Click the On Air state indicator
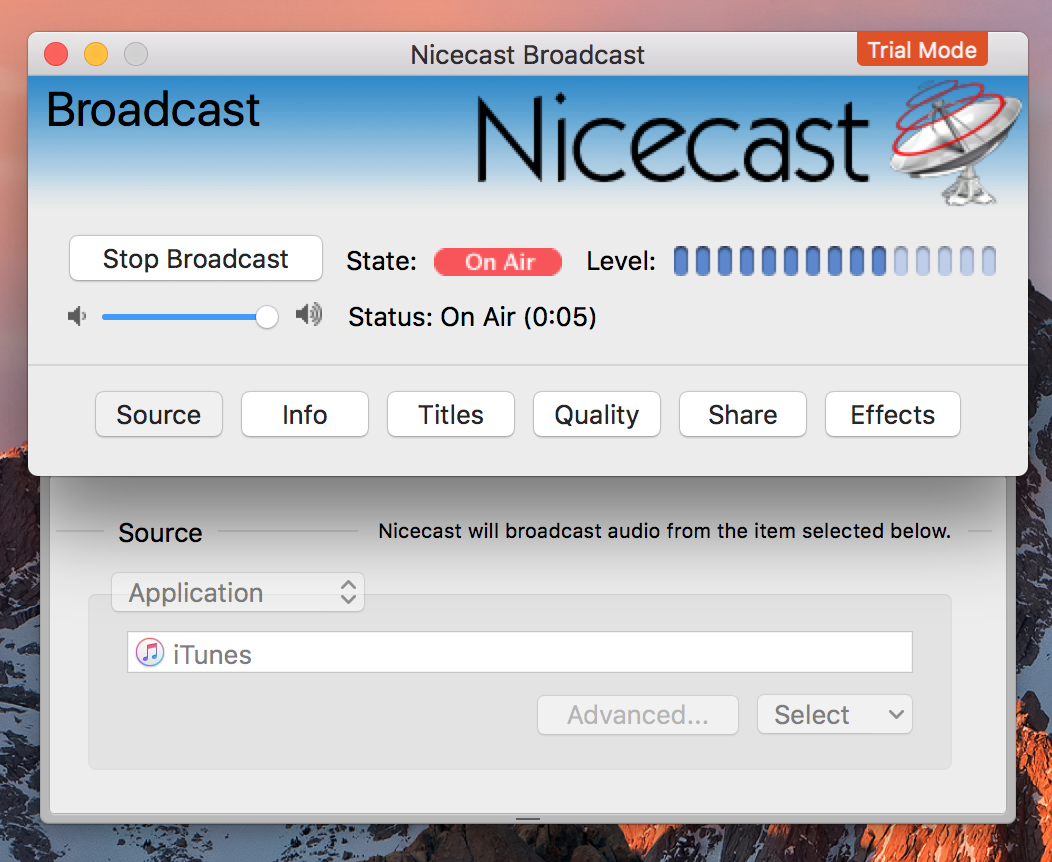The height and width of the screenshot is (862, 1052). click(498, 262)
